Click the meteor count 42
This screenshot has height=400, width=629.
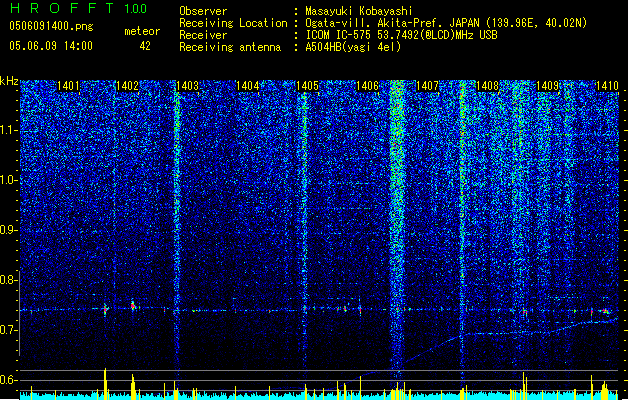[145, 46]
